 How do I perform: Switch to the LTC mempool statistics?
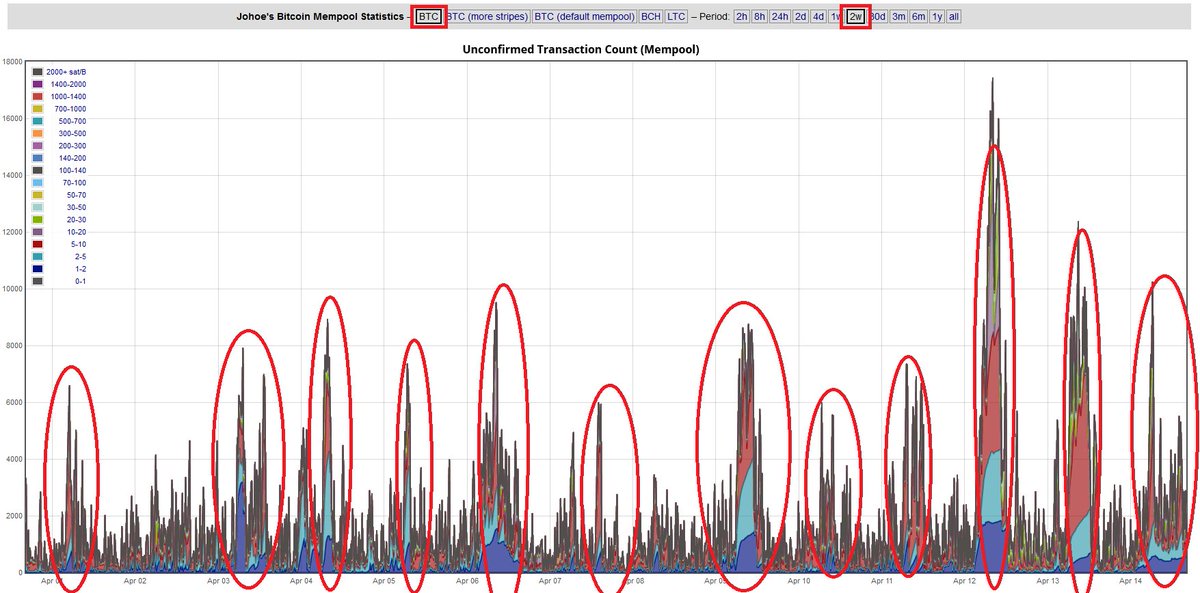click(676, 17)
